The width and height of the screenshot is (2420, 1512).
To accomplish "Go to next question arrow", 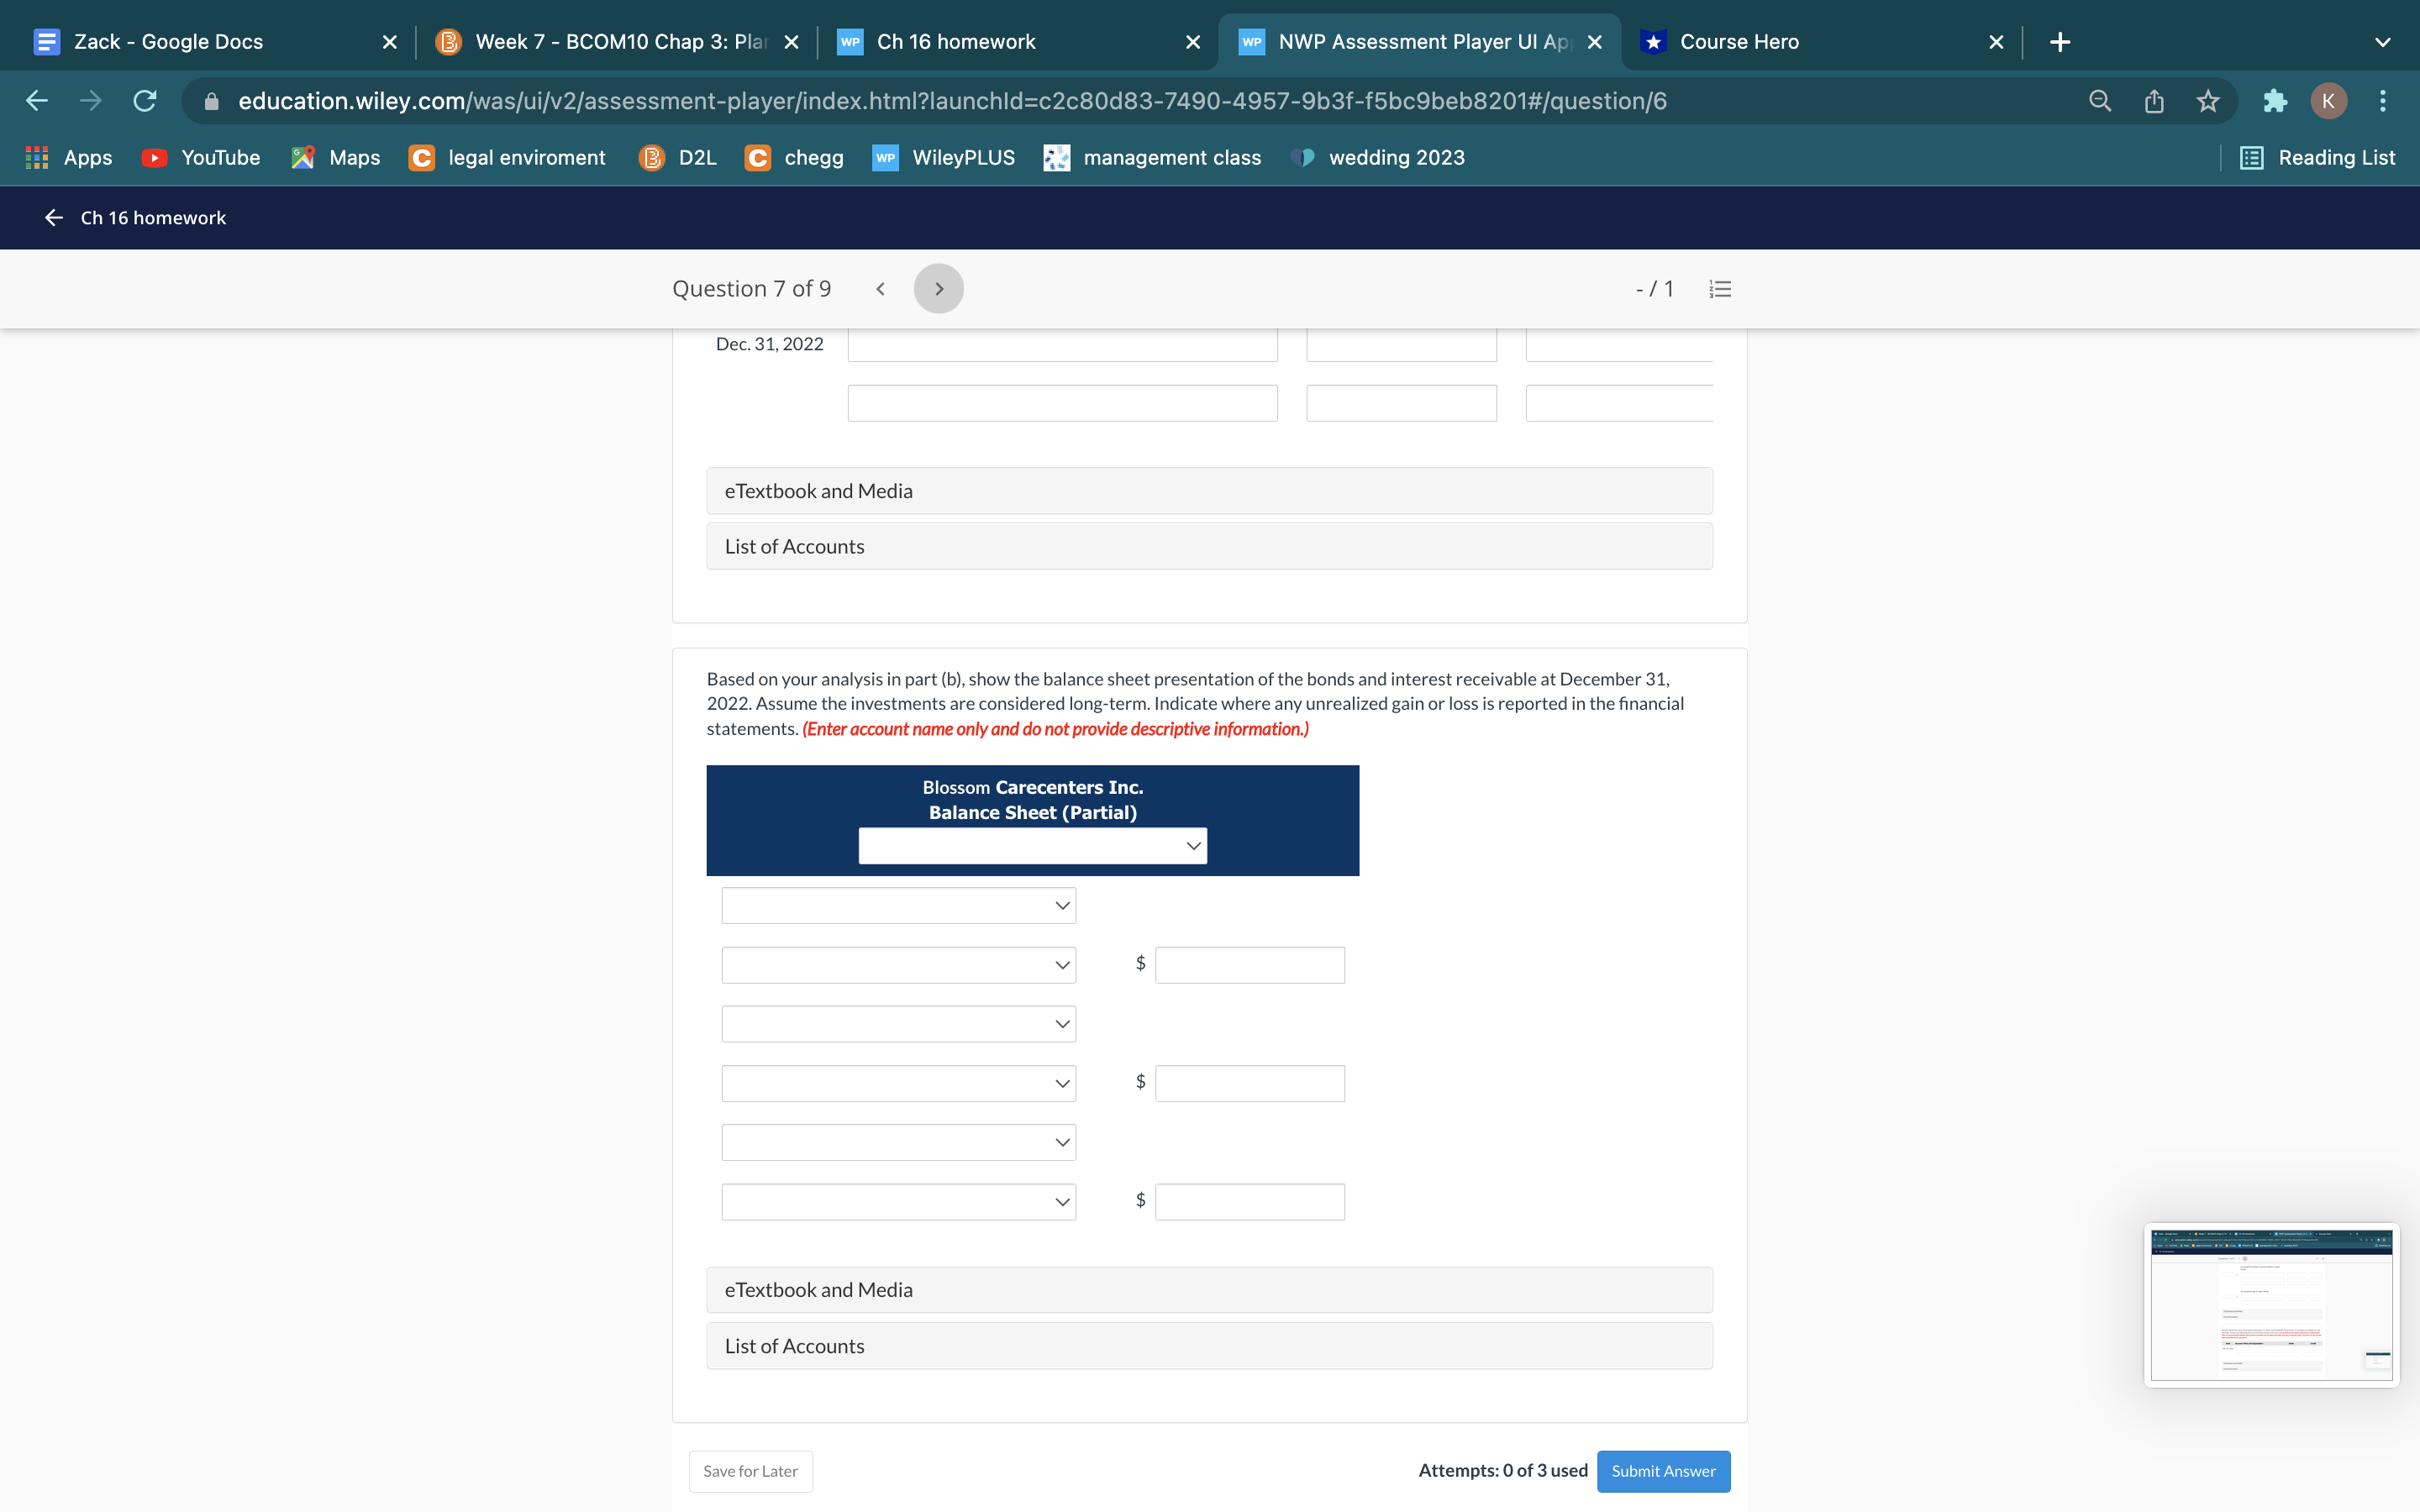I will click(x=938, y=289).
